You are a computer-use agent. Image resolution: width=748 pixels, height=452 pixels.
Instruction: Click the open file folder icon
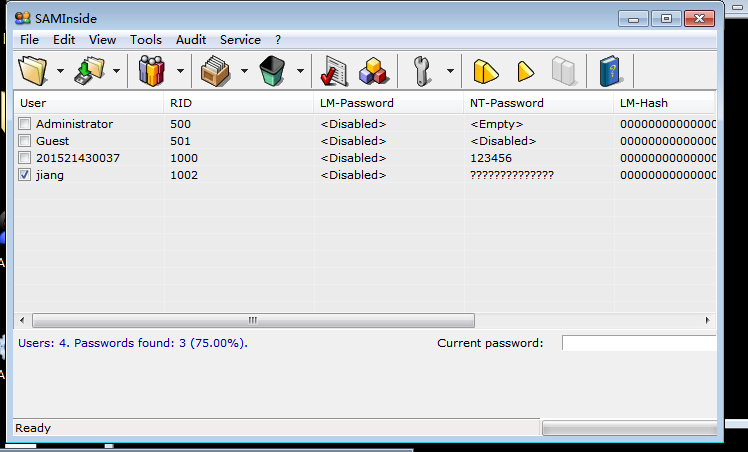tap(33, 71)
